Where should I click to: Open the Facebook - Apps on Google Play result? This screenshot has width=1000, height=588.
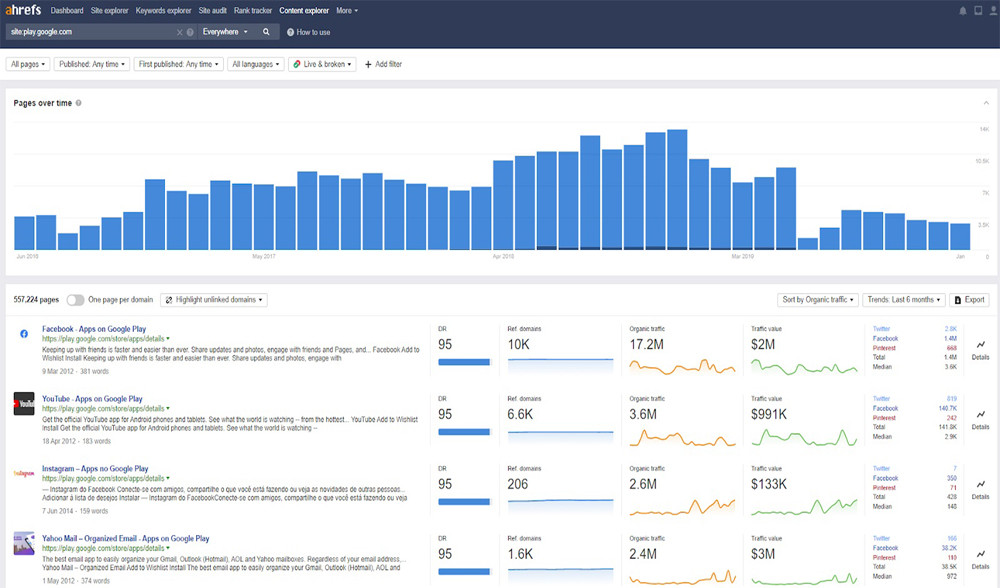[94, 329]
